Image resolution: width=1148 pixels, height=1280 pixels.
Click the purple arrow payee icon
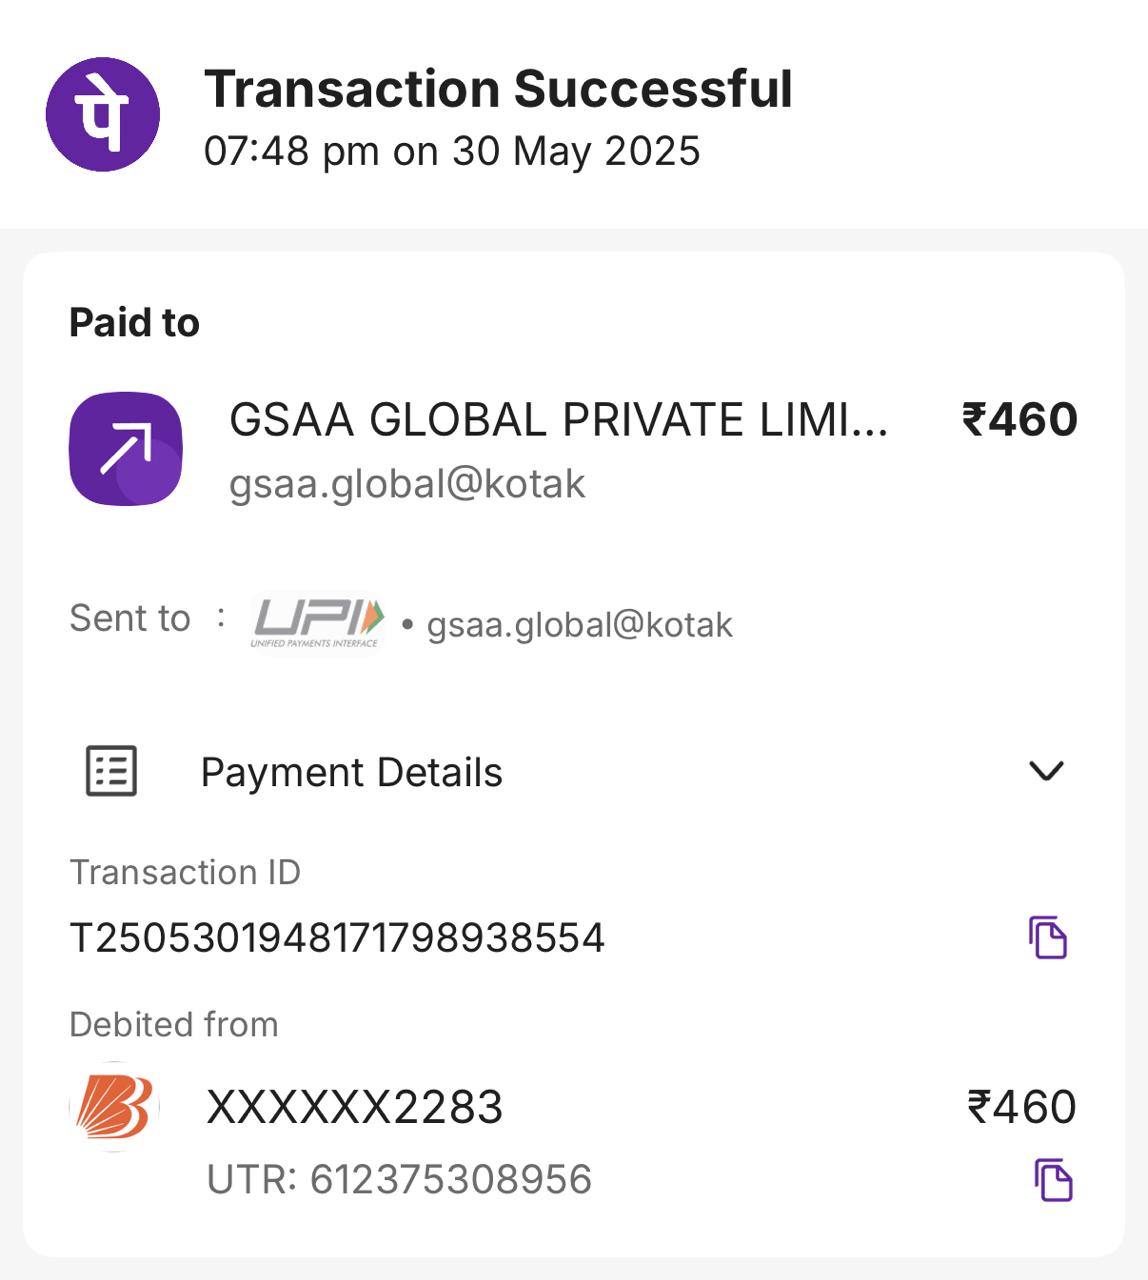point(126,448)
